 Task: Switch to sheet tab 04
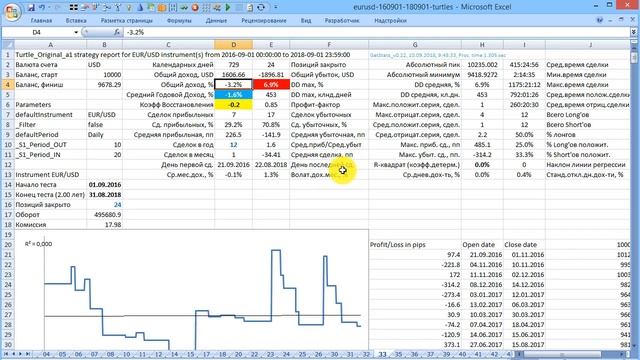point(46,354)
